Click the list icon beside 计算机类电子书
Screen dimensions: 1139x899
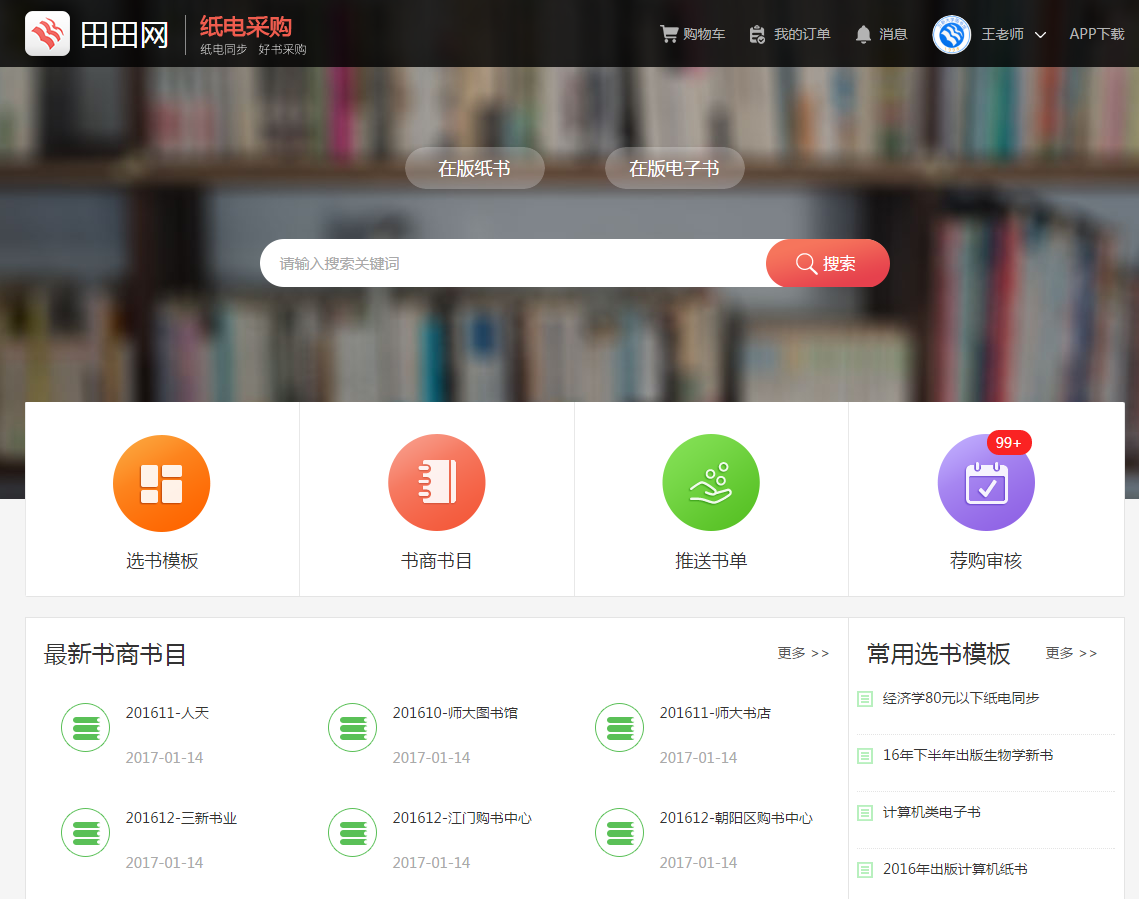click(x=864, y=813)
